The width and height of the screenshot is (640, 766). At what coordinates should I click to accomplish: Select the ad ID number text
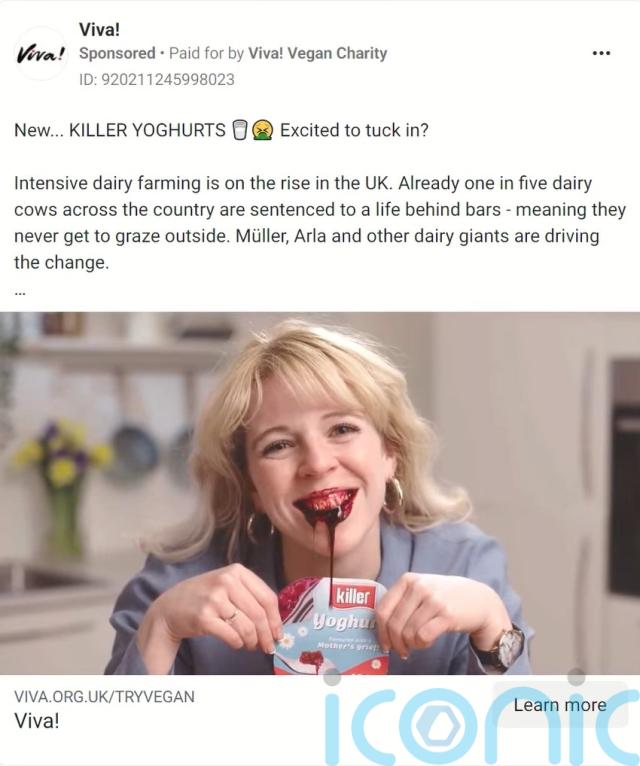click(157, 80)
